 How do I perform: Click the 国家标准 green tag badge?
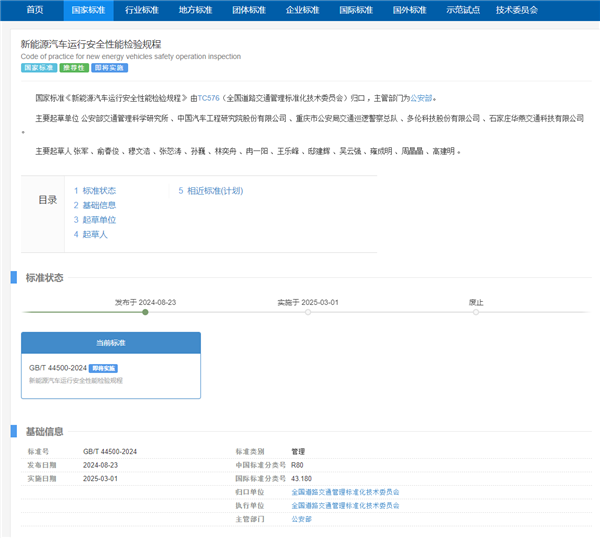[38, 68]
